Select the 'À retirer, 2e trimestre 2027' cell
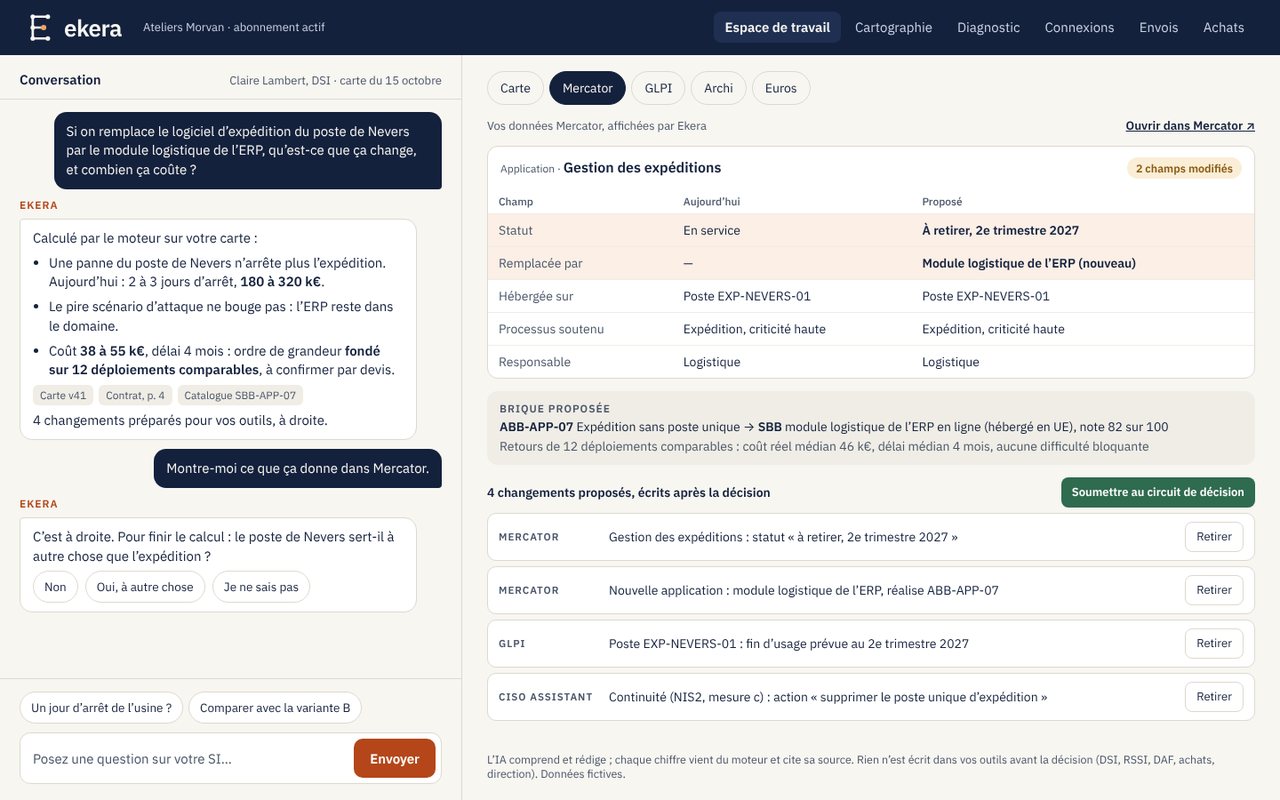 coord(1000,230)
